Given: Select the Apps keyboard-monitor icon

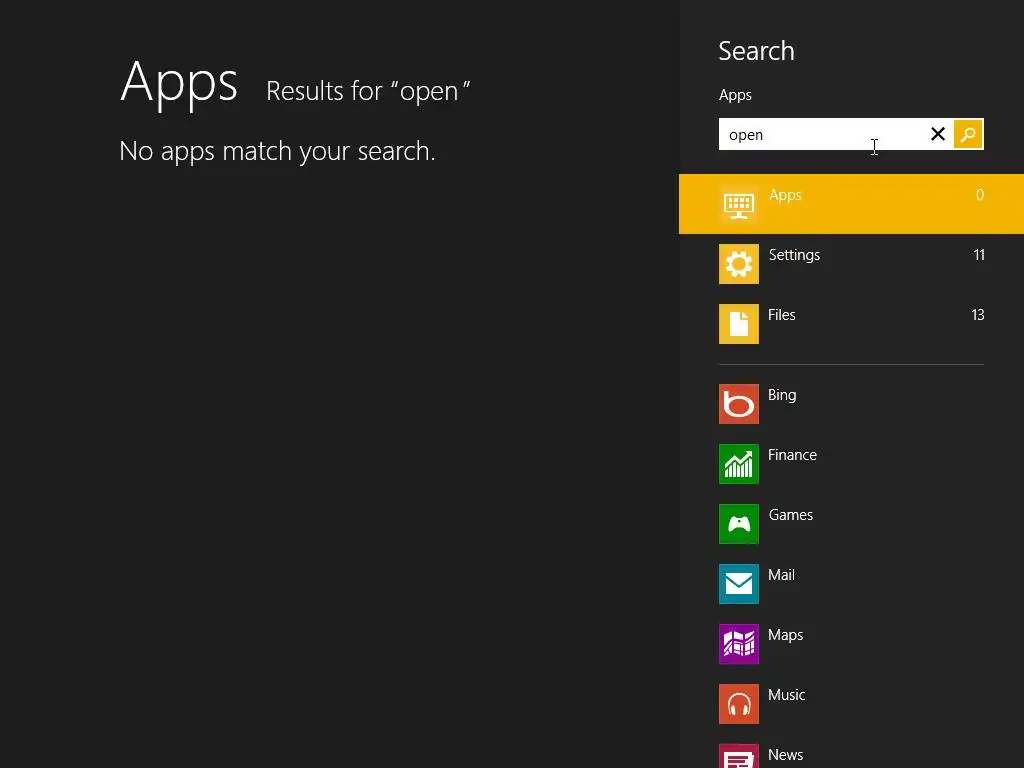Looking at the screenshot, I should point(739,204).
